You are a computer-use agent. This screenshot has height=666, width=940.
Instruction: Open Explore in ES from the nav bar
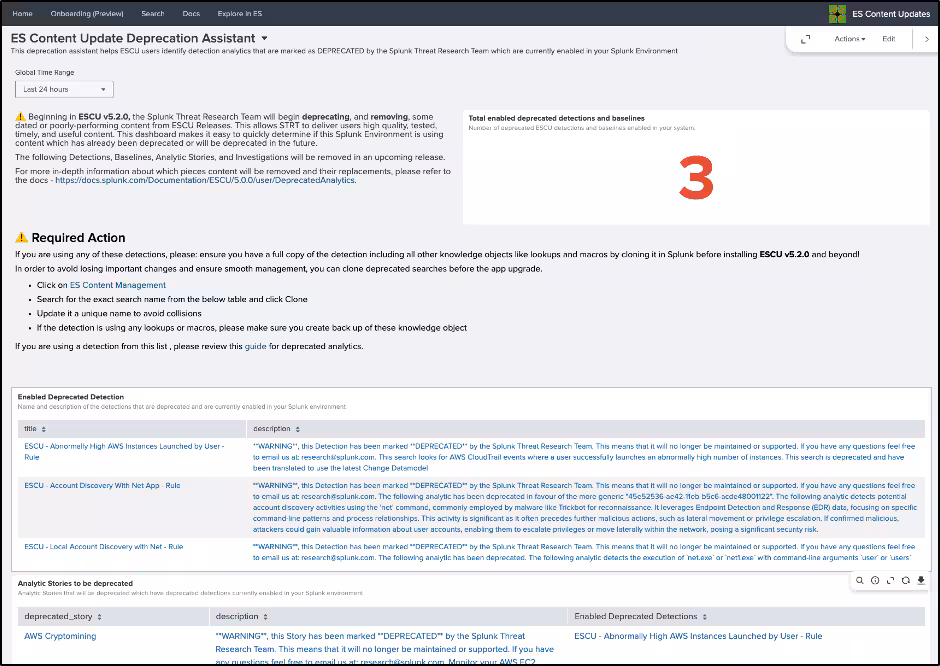(240, 14)
